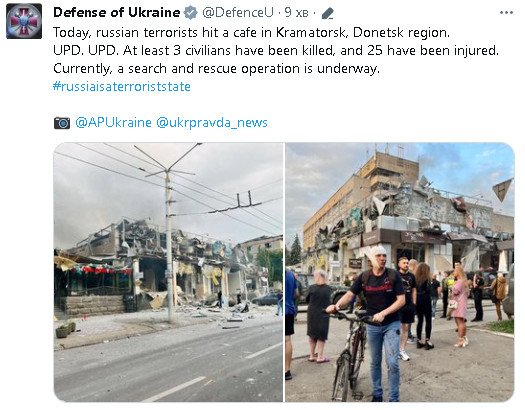Click the edit pencil icon after the timestamp
The image size is (525, 410).
(327, 14)
